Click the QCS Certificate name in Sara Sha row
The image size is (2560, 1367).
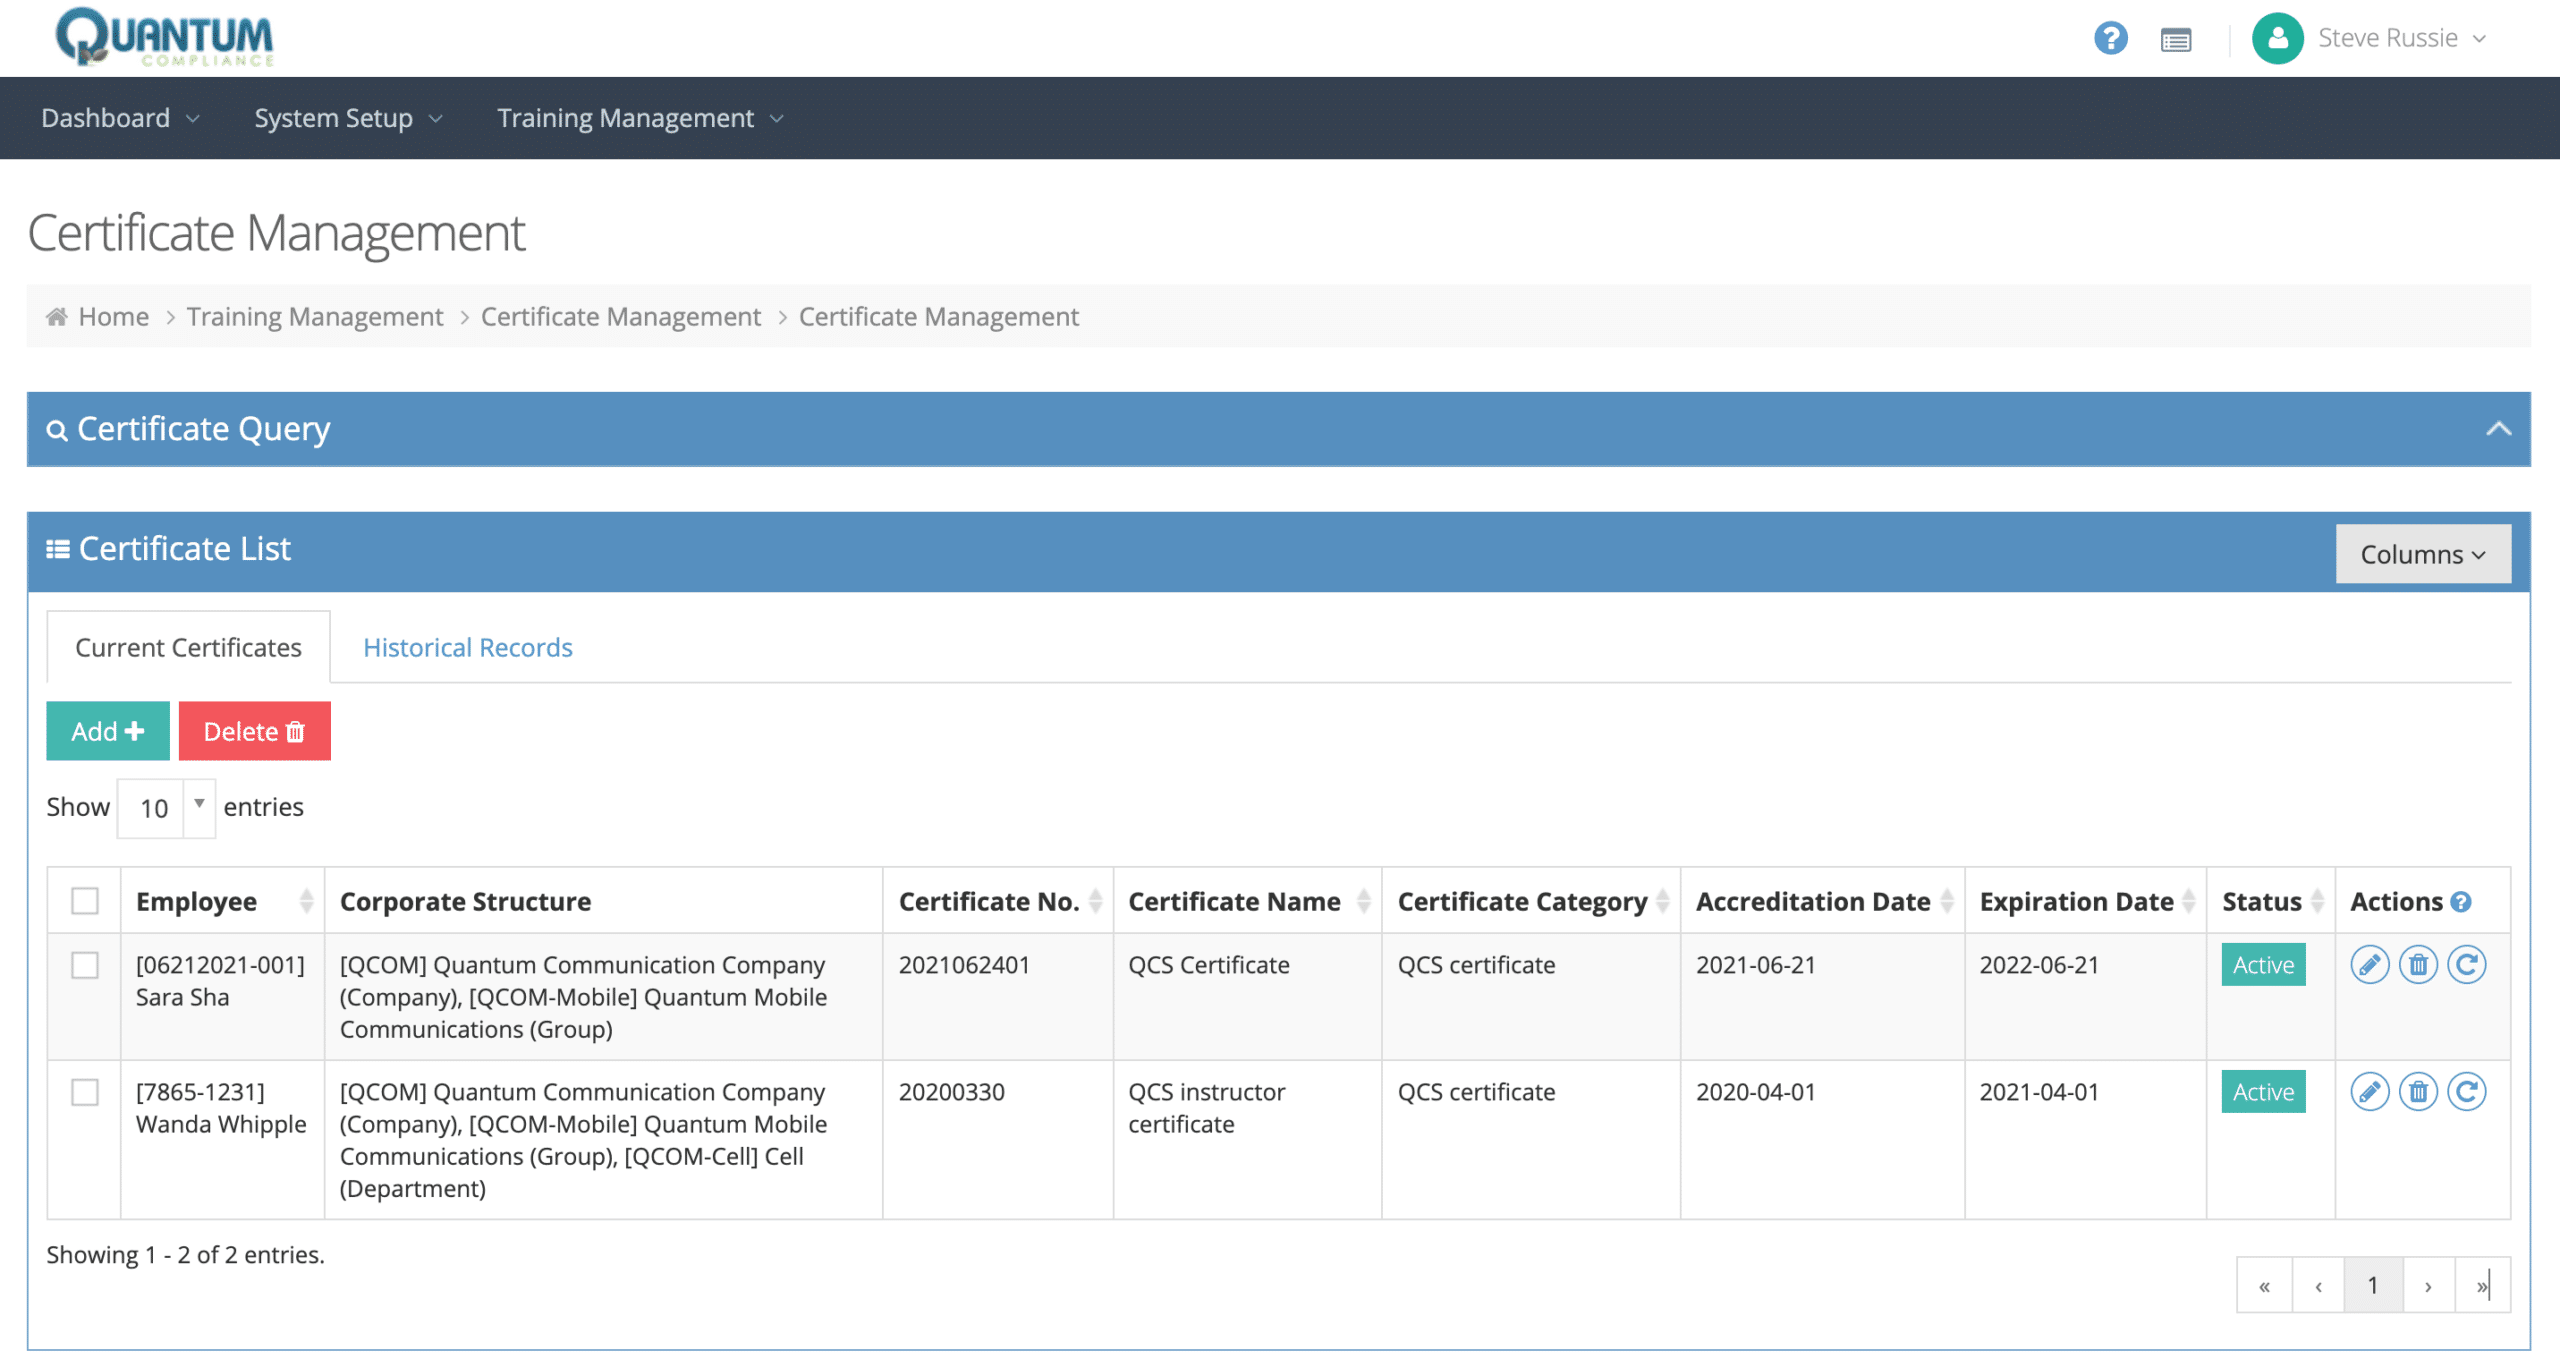[1208, 965]
